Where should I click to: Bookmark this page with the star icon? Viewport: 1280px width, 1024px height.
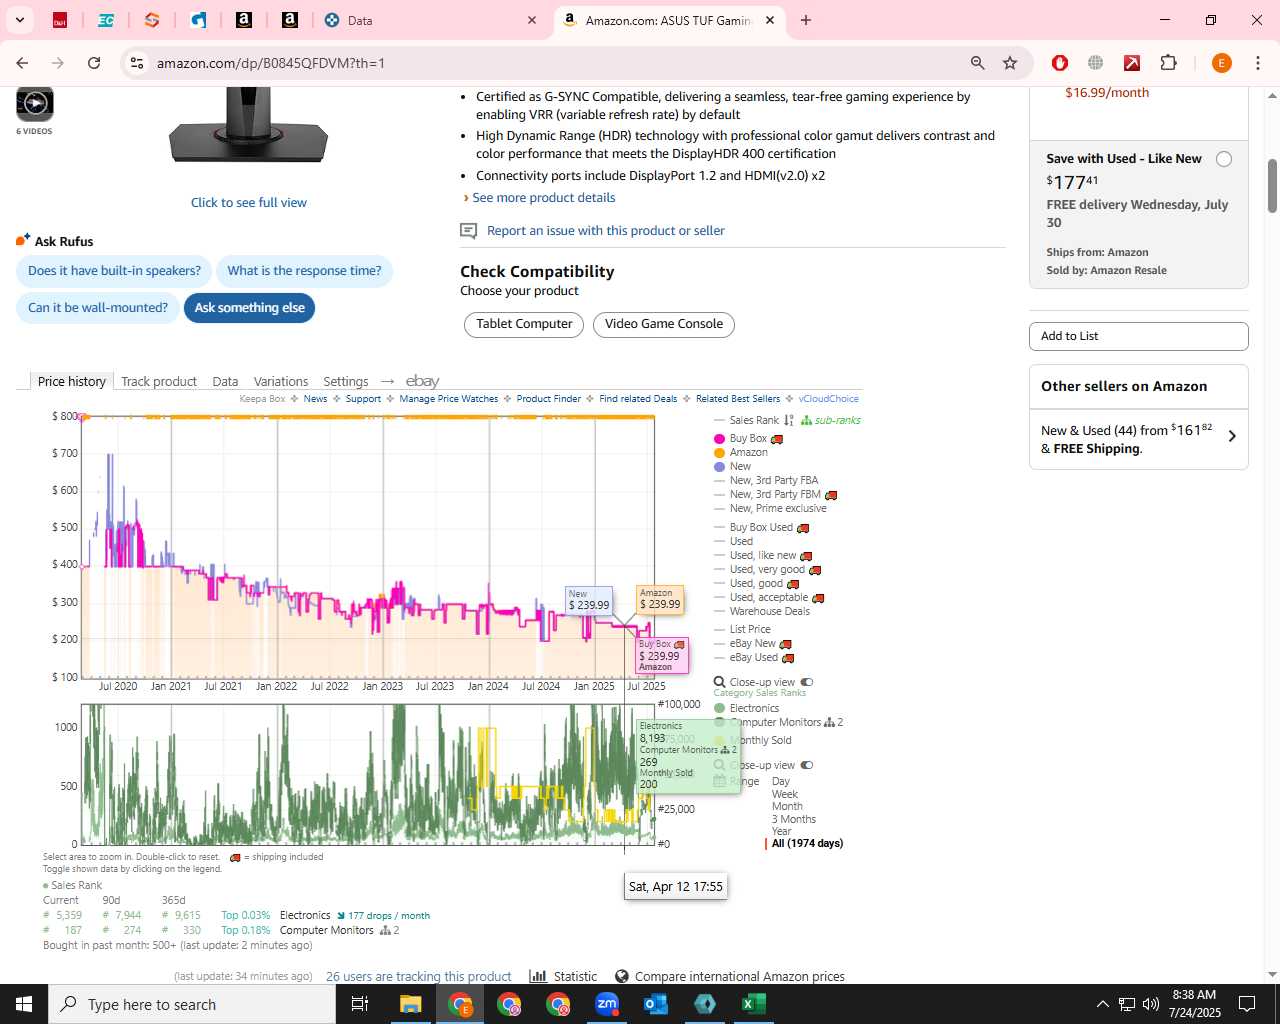1010,63
